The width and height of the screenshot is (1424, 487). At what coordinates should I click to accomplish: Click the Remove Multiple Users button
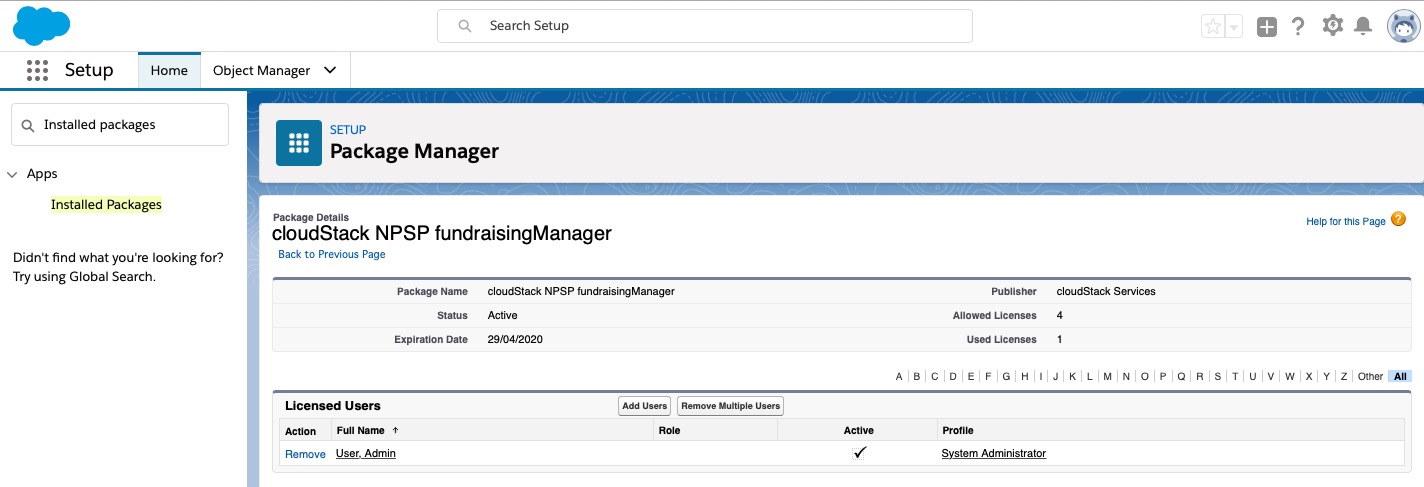point(730,406)
